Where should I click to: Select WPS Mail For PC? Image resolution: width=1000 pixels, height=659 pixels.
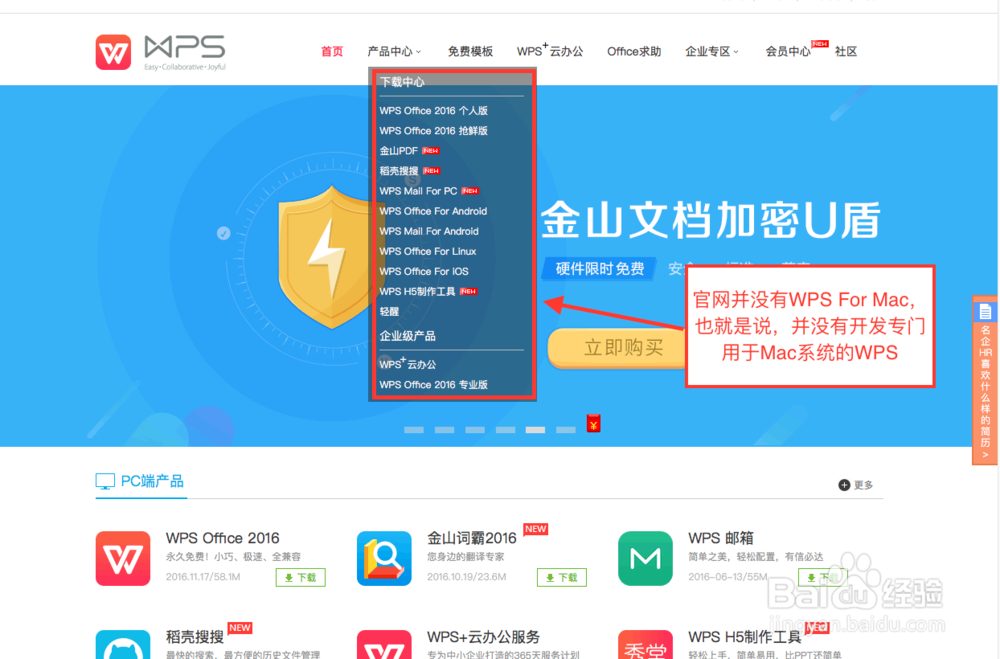(x=418, y=191)
